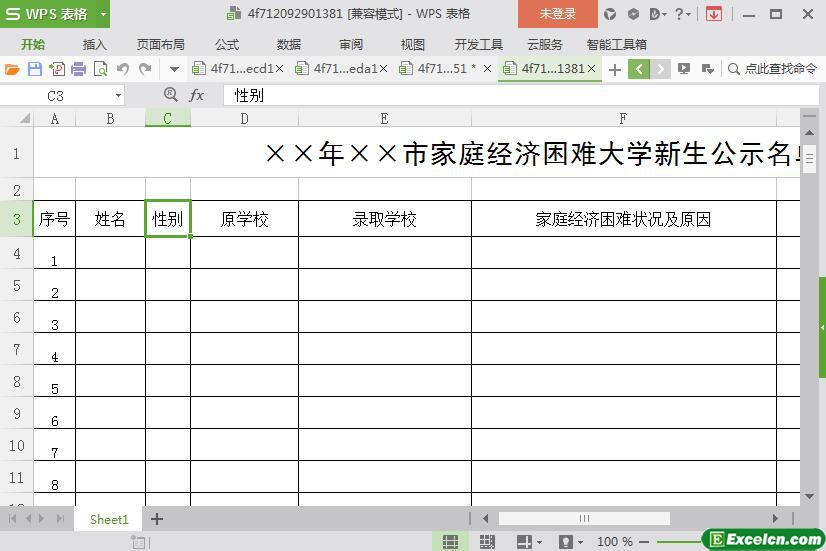Switch to normal view in status bar
This screenshot has width=826, height=551.
click(450, 542)
